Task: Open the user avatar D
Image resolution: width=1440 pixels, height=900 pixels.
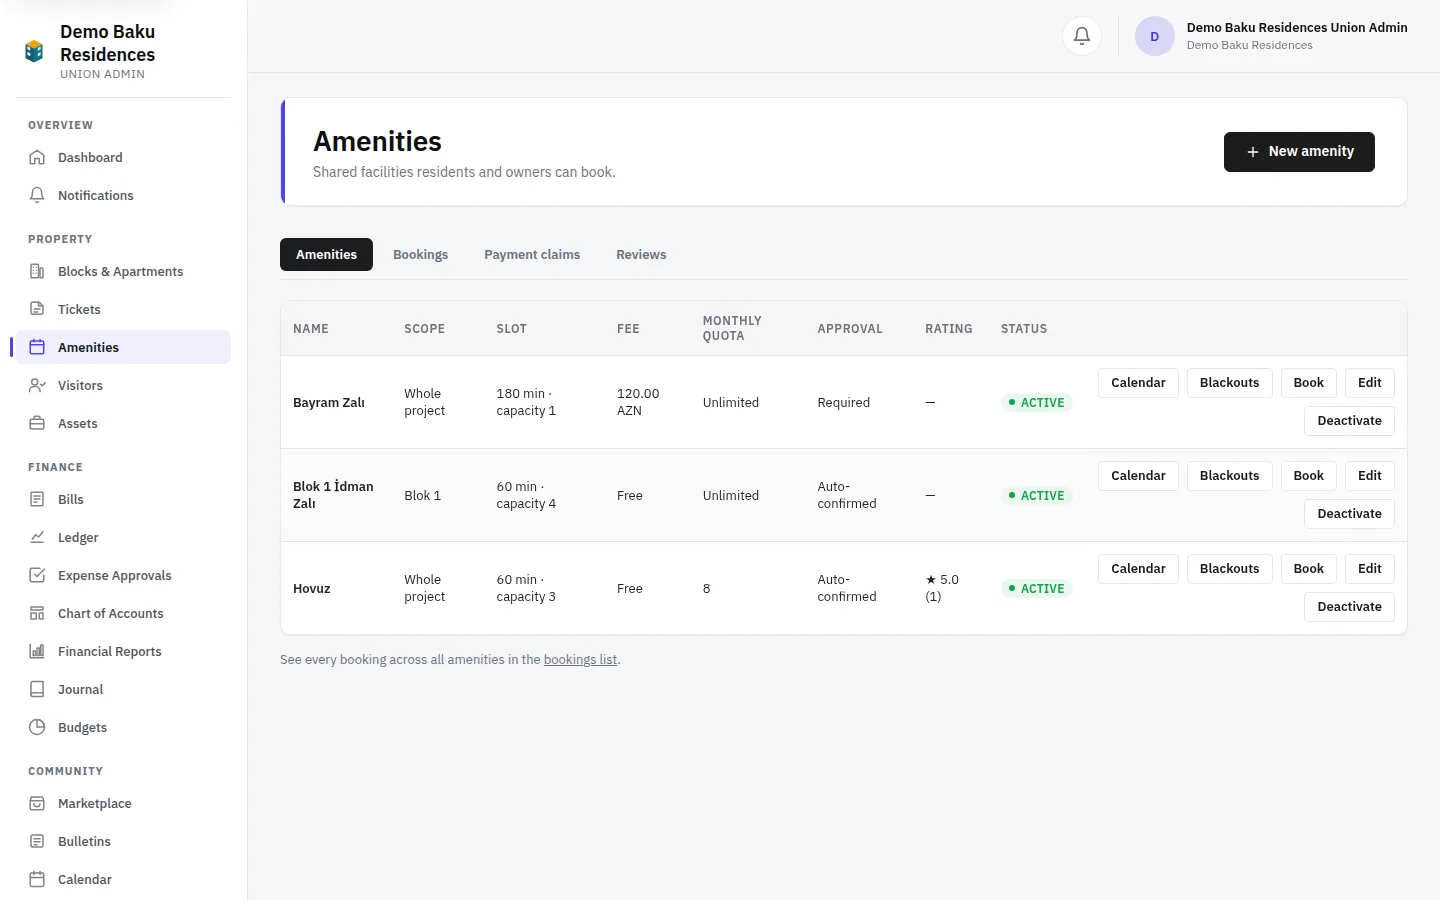Action: [1154, 36]
